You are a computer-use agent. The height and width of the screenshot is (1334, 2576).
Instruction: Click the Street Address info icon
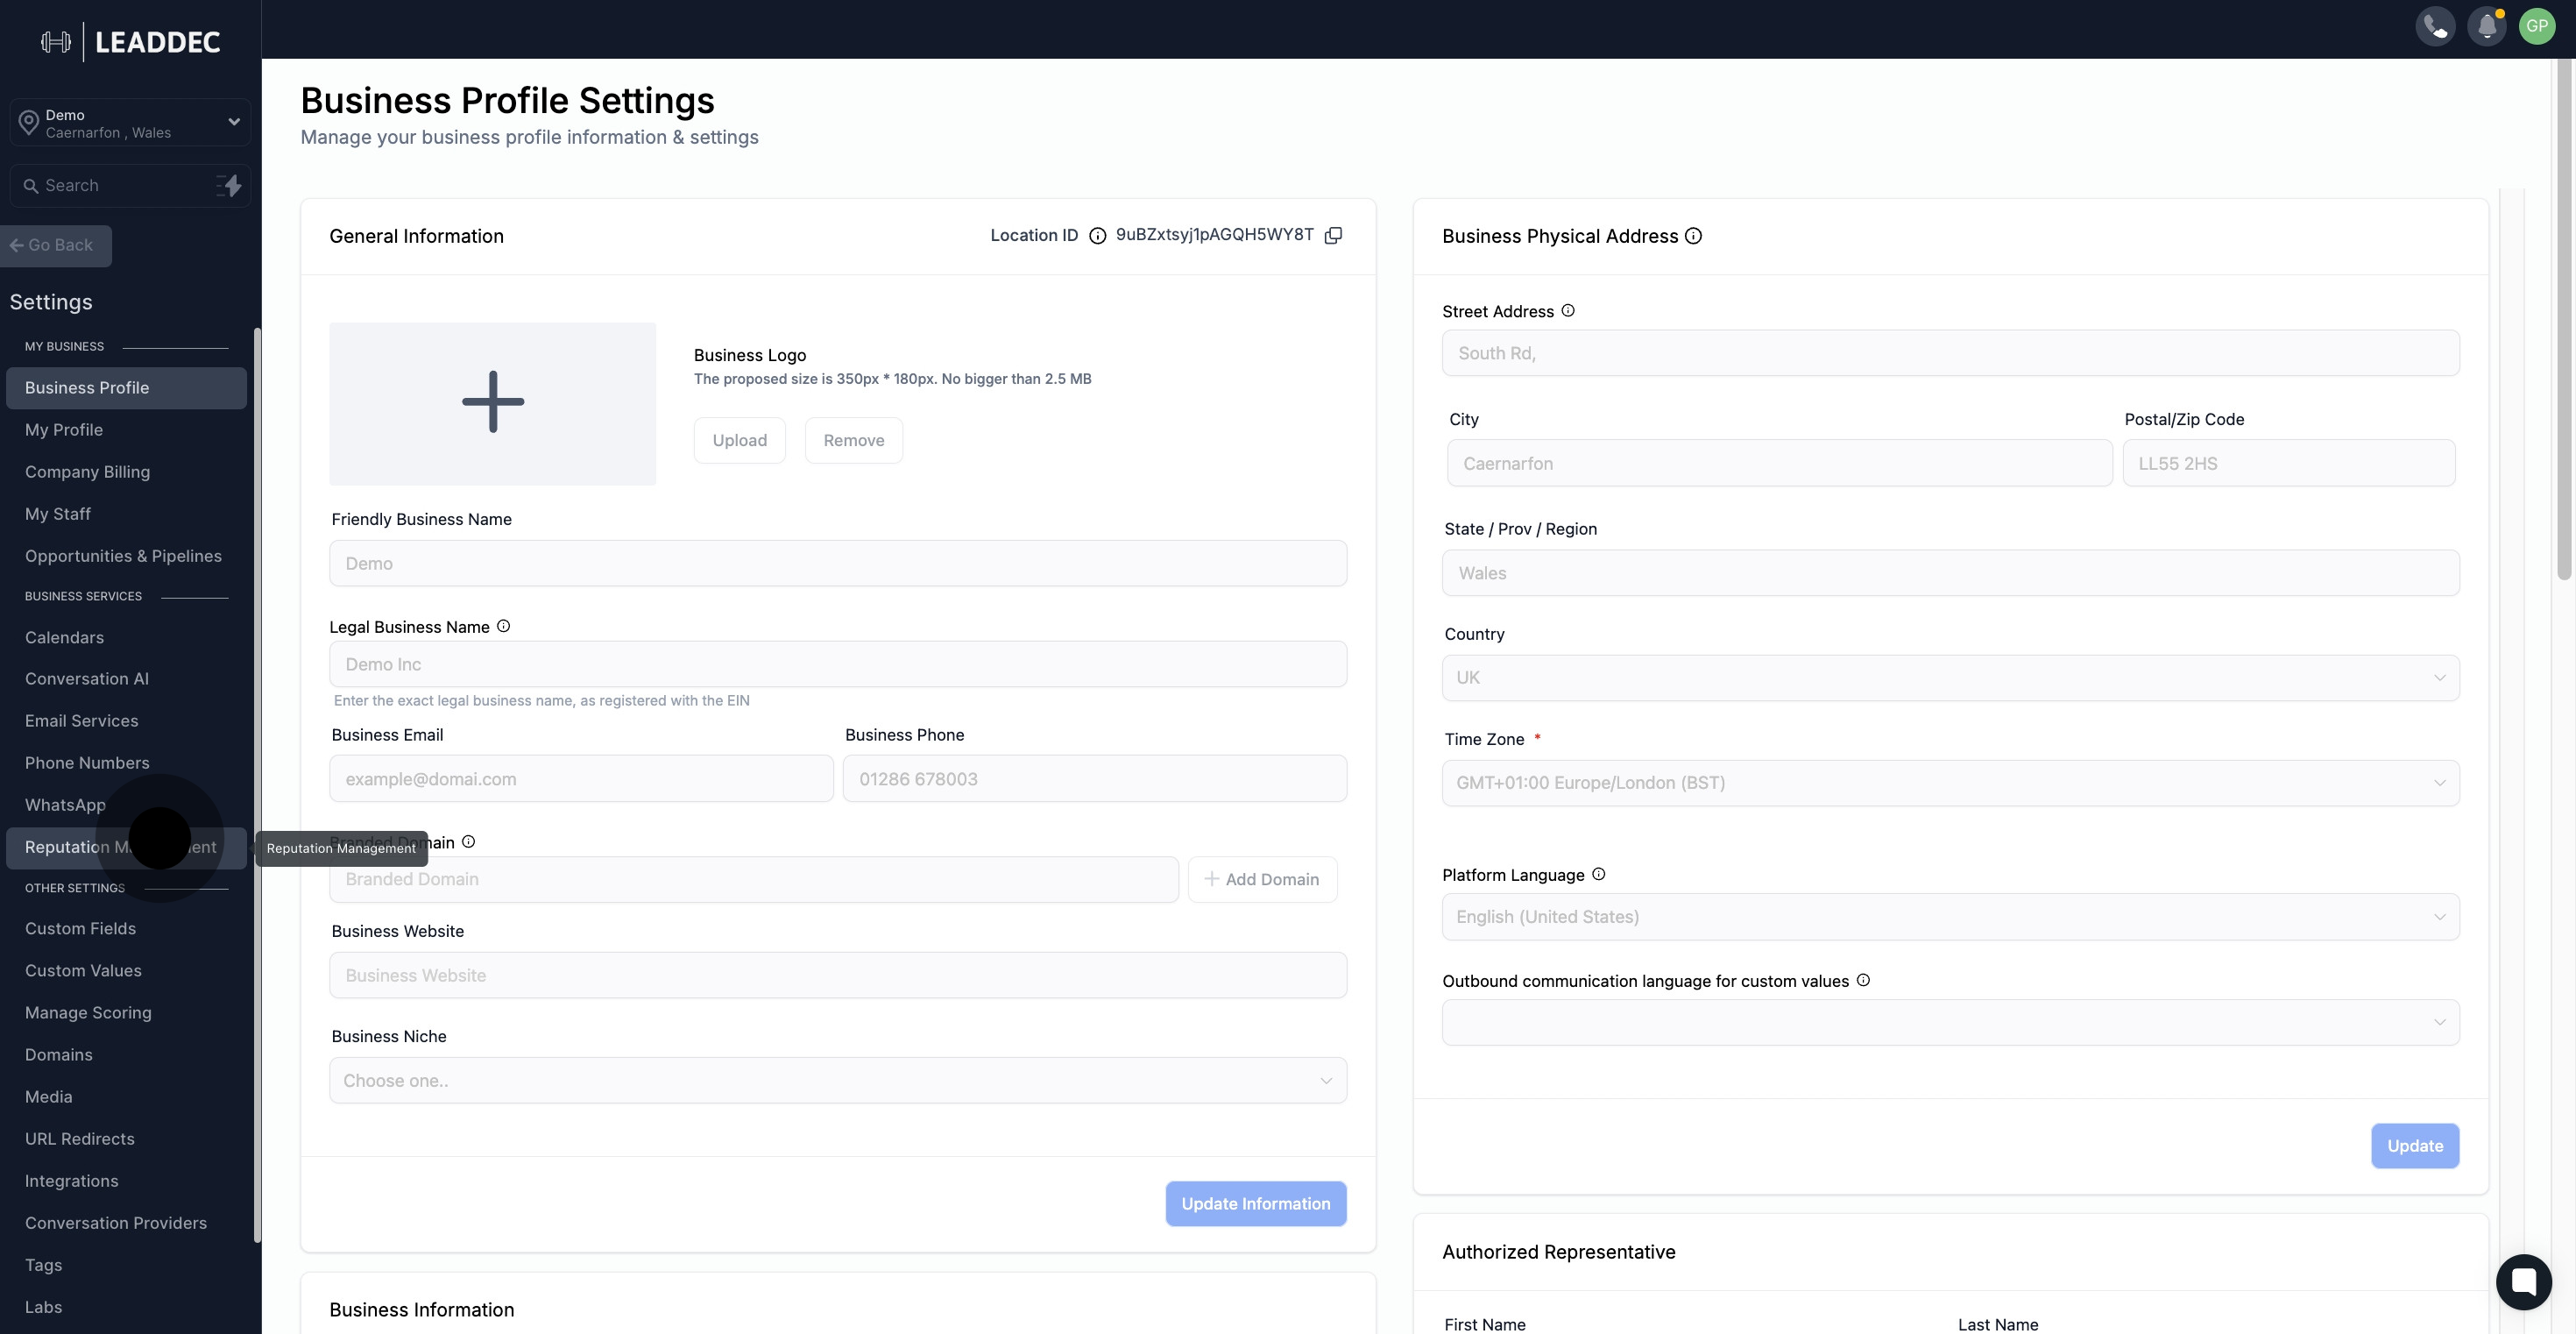(1568, 311)
